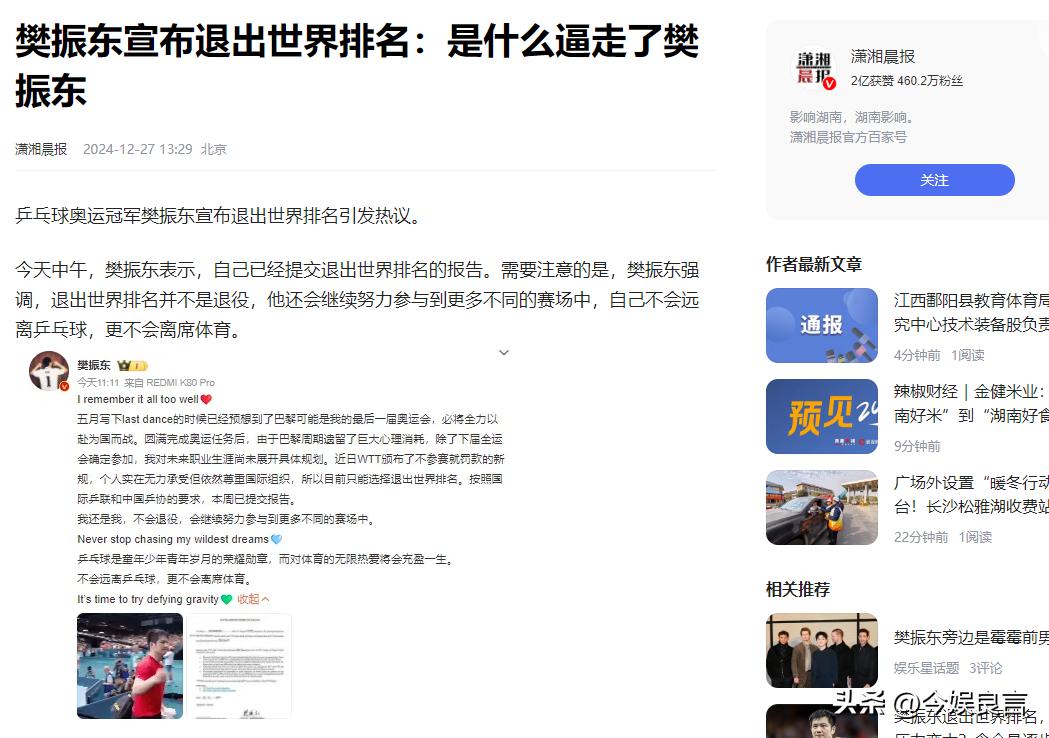Open the withdrawal document image thumbnail
Viewport: 1049px width, 738px height.
[x=239, y=666]
